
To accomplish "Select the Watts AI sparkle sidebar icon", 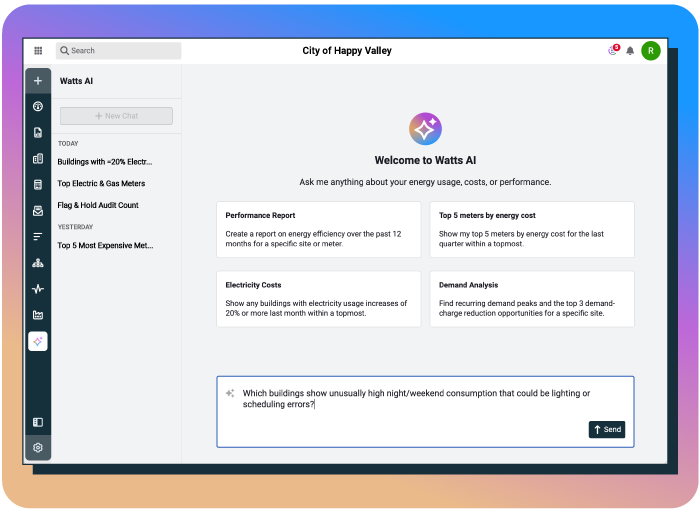I will pyautogui.click(x=38, y=341).
